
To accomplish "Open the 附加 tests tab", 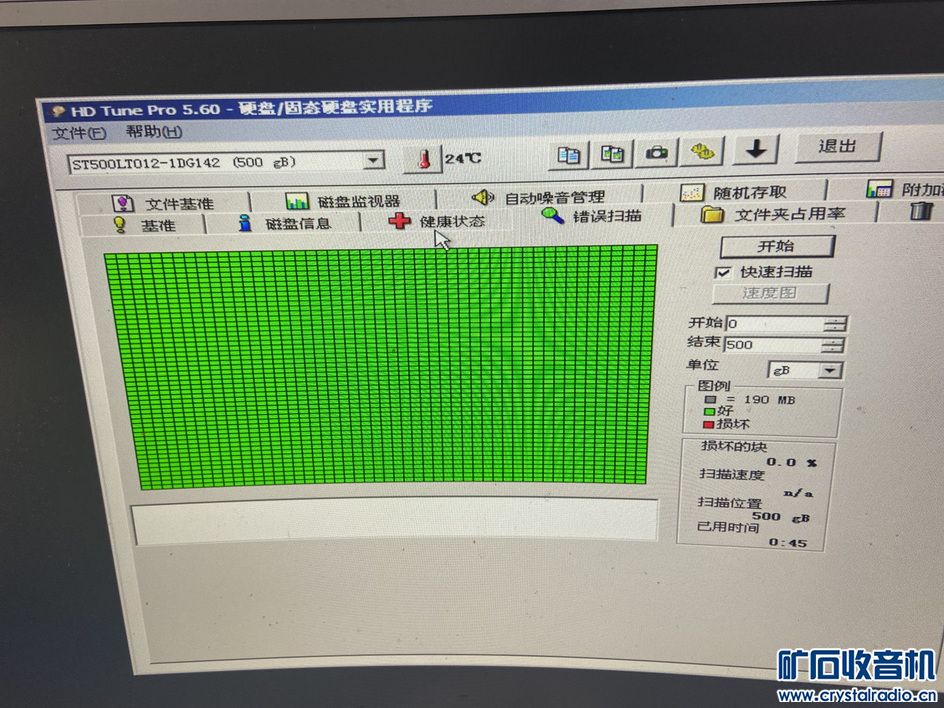I will coord(904,189).
